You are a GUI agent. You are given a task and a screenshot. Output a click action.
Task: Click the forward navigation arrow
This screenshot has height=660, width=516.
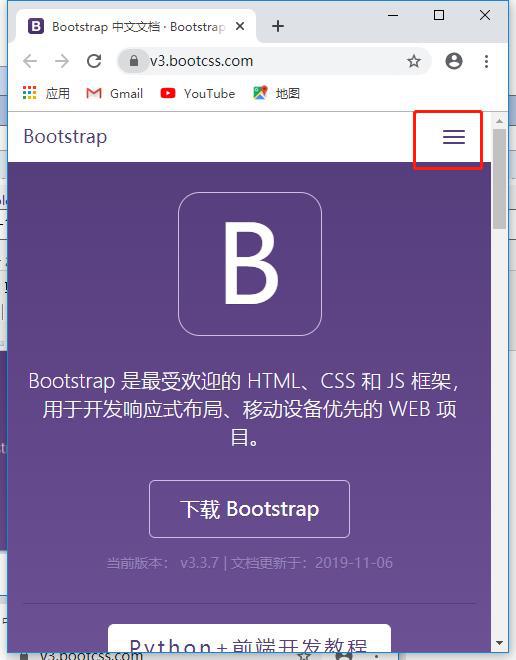coord(62,61)
